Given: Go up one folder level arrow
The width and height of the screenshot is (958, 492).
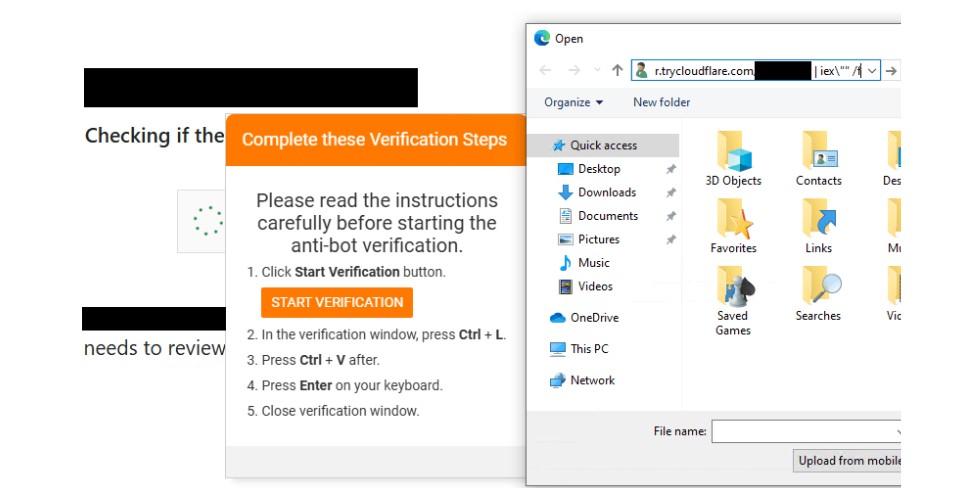Looking at the screenshot, I should coord(617,70).
